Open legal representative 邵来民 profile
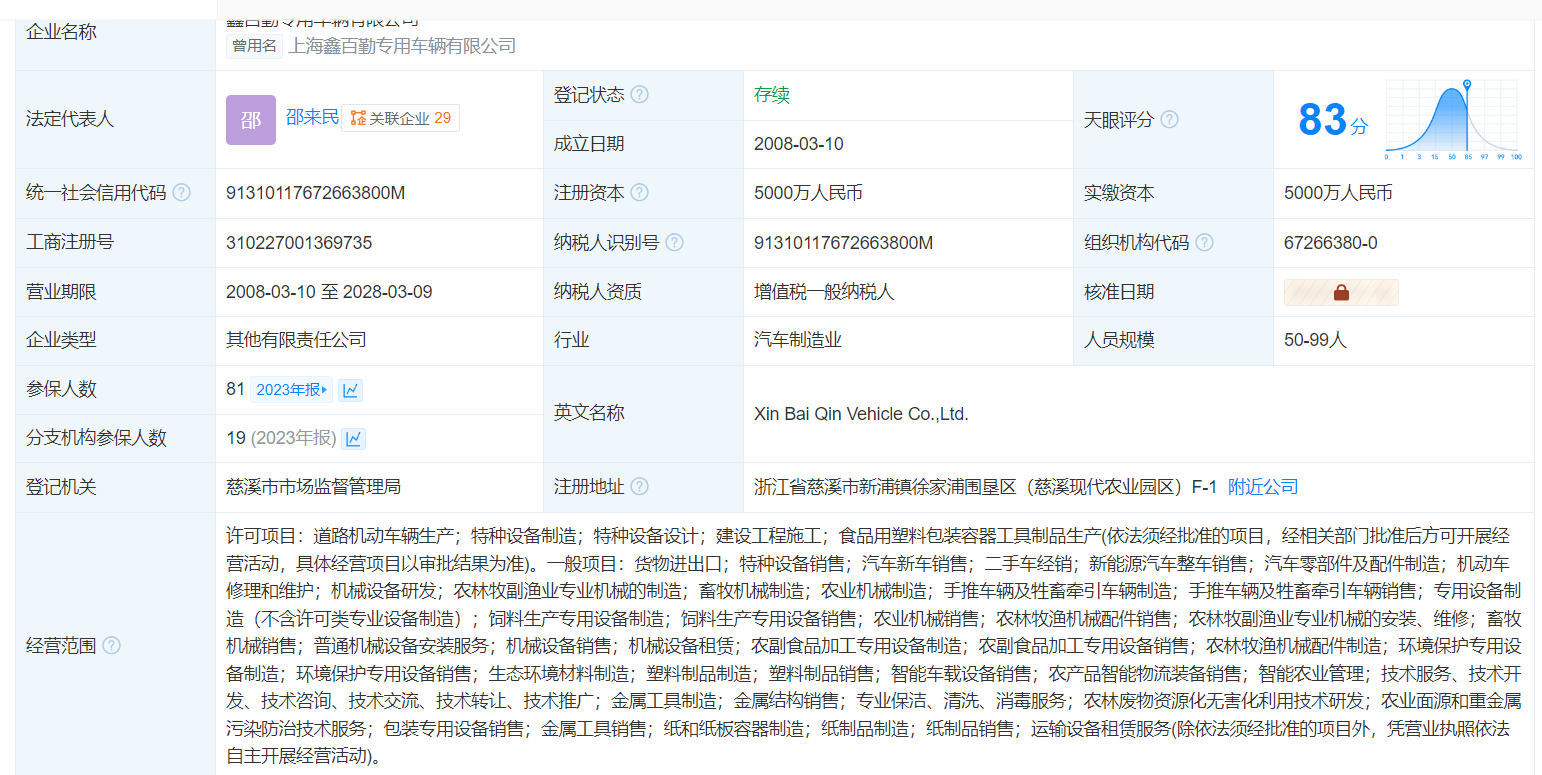The height and width of the screenshot is (775, 1542). click(312, 117)
